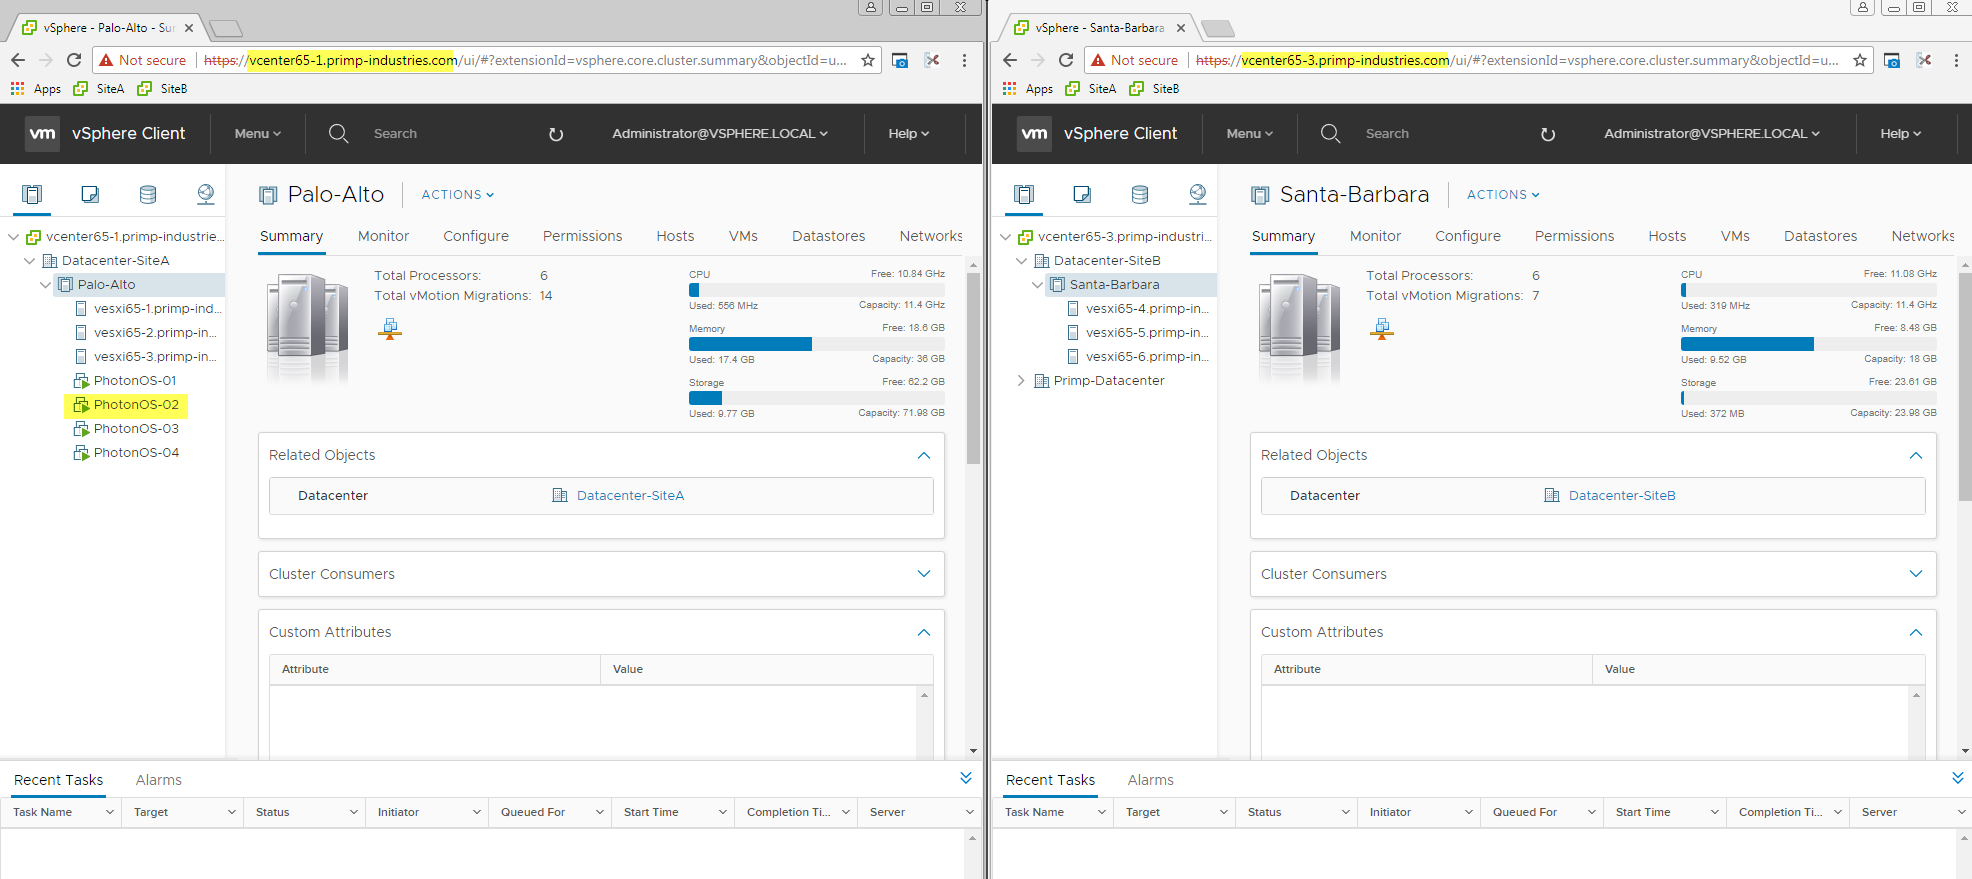This screenshot has width=1972, height=879.
Task: Open the Datacenter-SiteB link
Action: (1621, 496)
